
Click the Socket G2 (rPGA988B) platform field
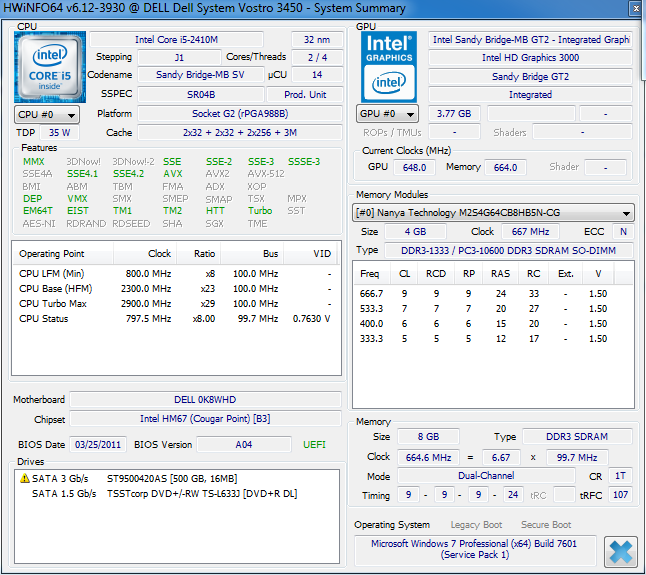[240, 113]
